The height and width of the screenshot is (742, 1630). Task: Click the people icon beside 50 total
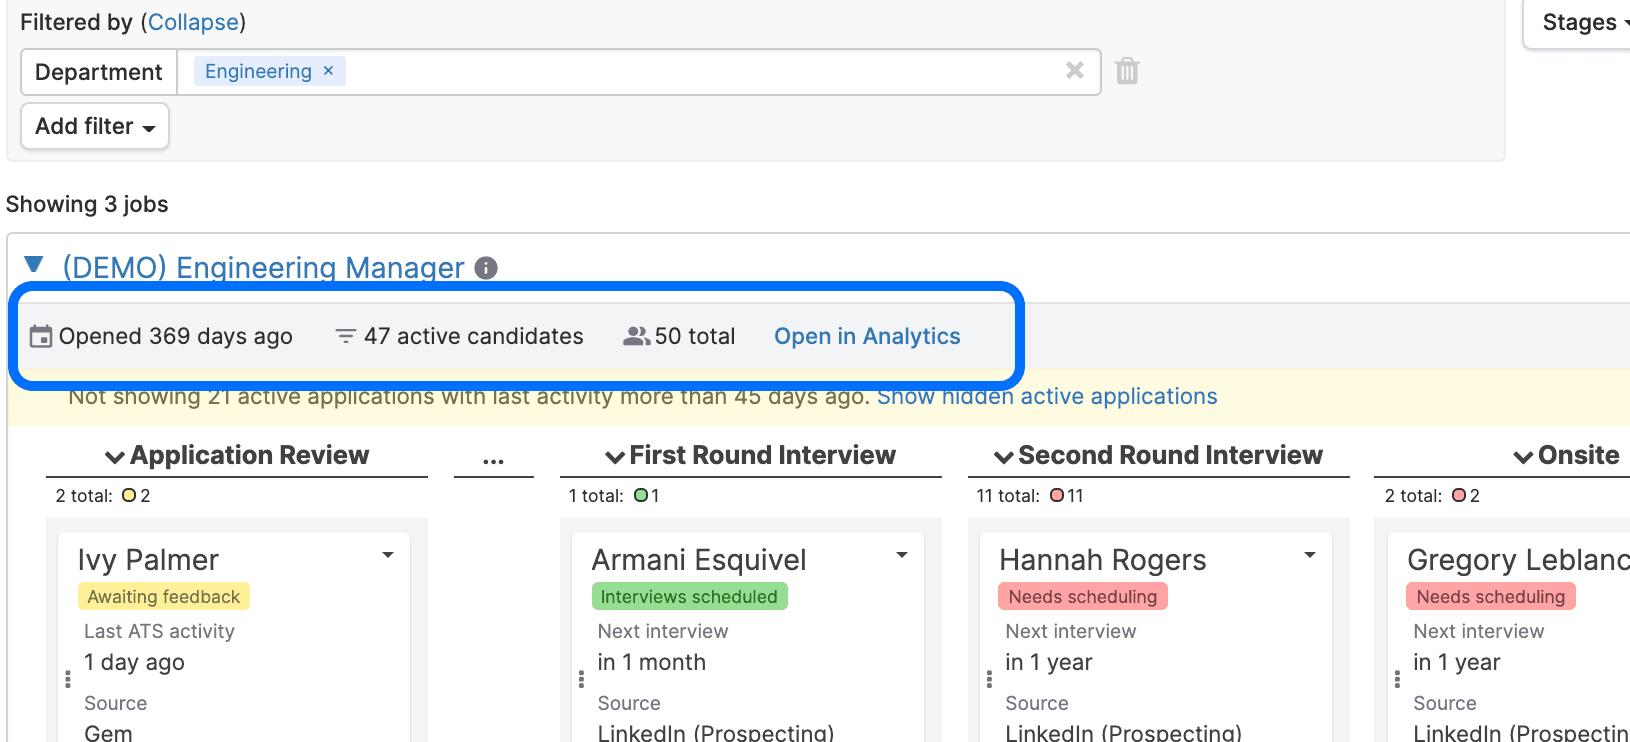(636, 336)
